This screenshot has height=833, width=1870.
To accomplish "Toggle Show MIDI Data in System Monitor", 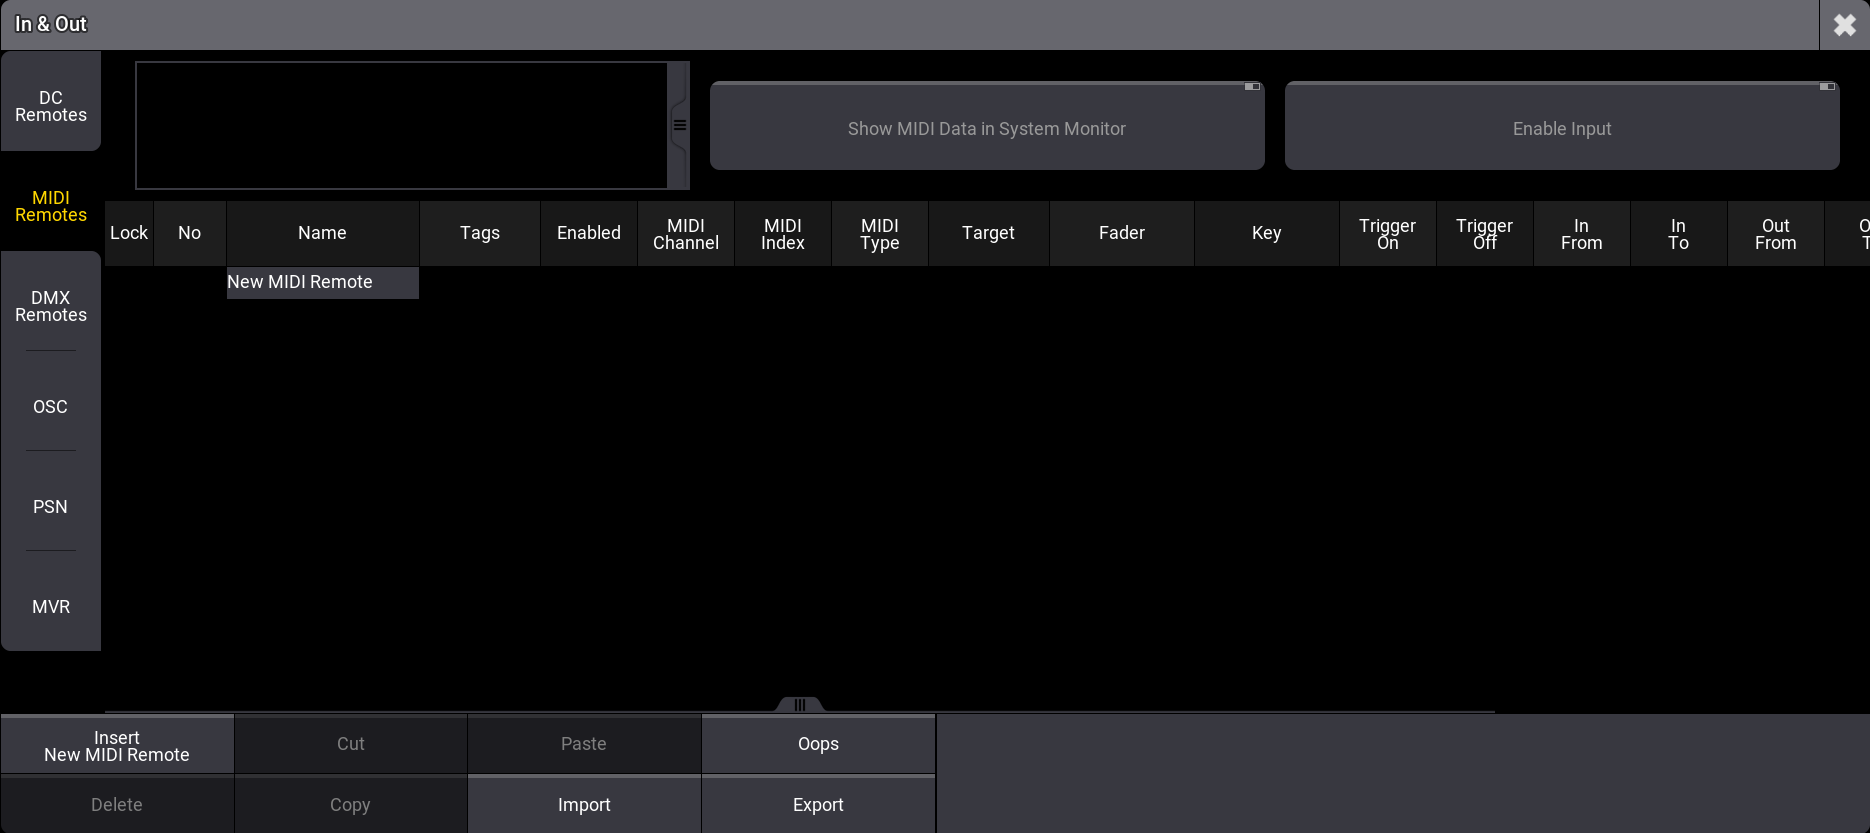I will [x=986, y=128].
